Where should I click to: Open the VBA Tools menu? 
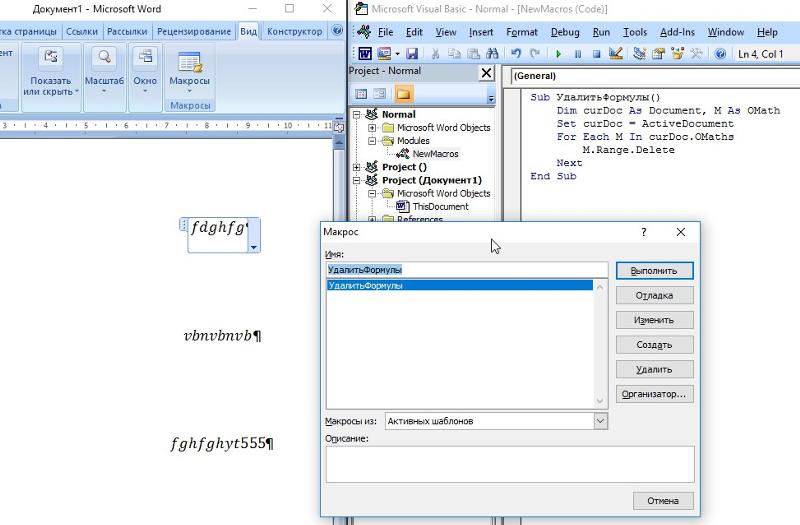pos(635,32)
